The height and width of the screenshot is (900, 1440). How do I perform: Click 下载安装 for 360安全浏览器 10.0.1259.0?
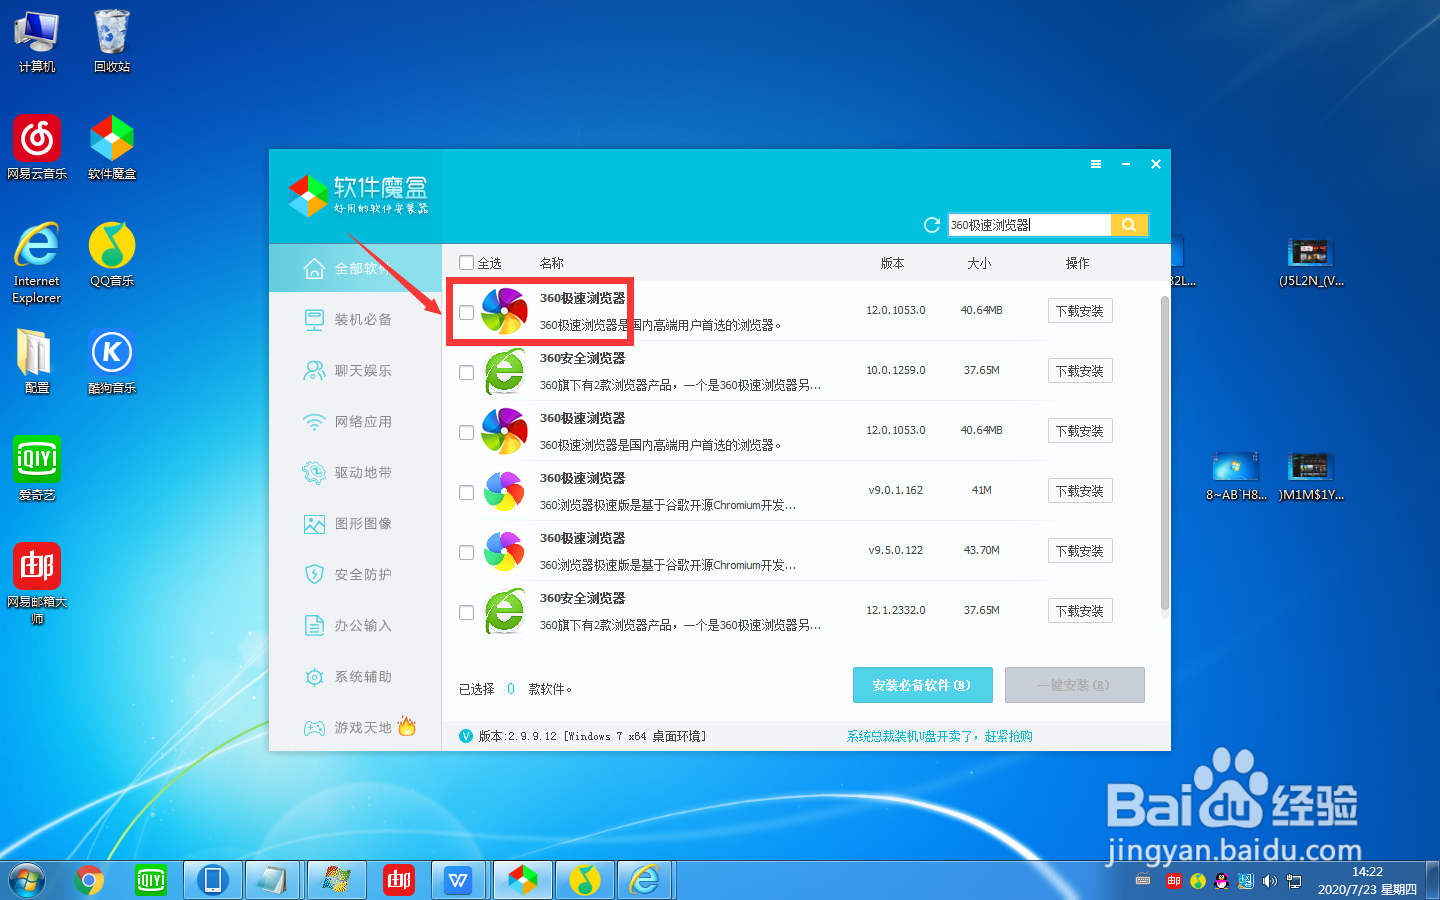(x=1080, y=371)
